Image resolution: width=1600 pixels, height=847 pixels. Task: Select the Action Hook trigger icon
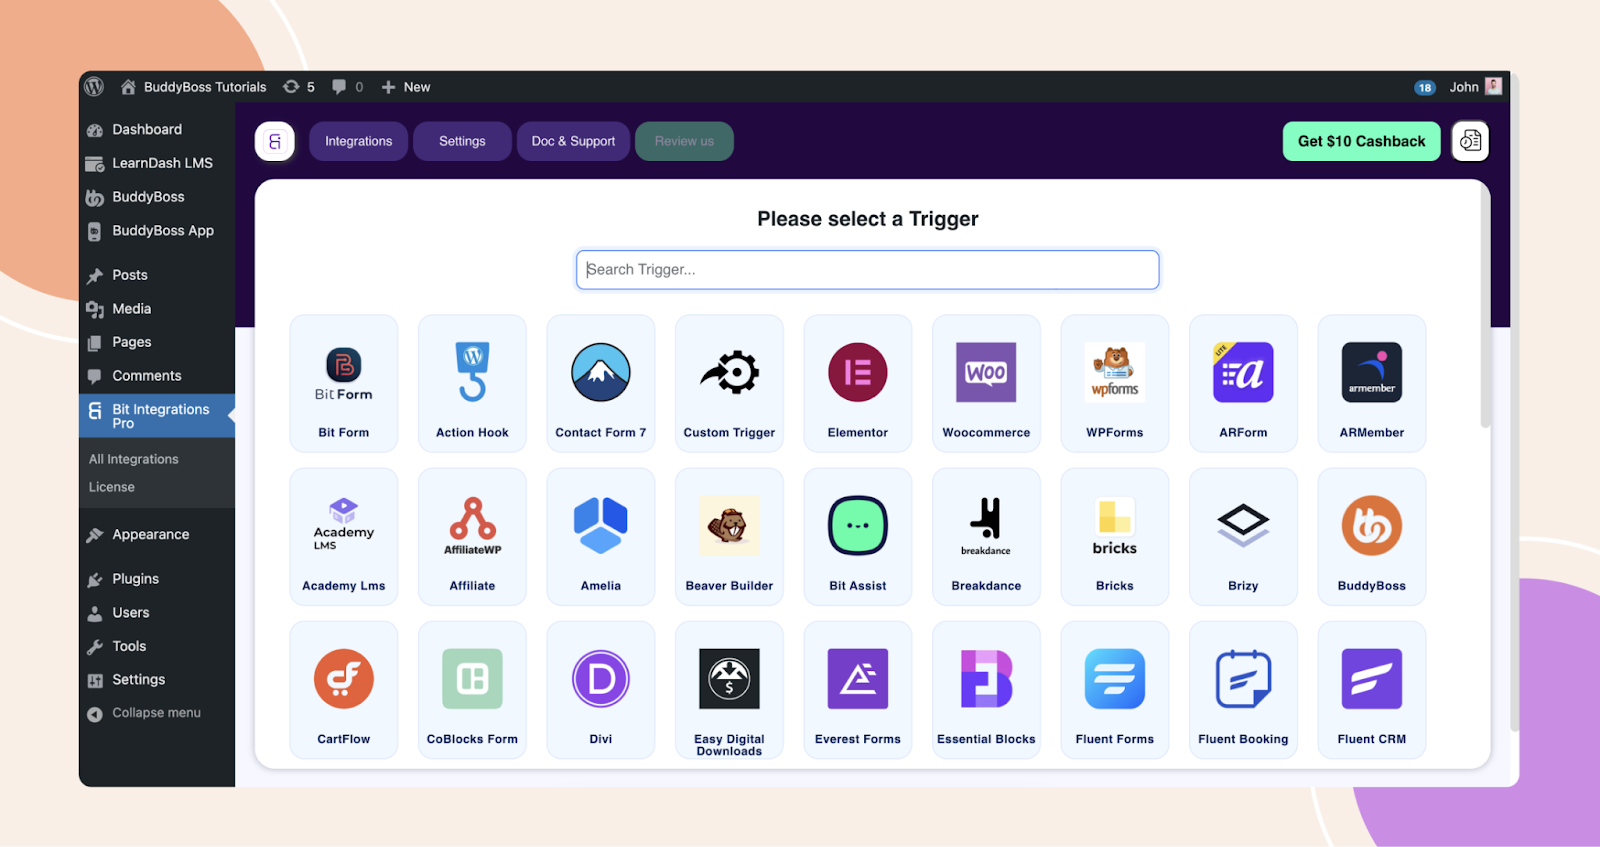tap(472, 372)
